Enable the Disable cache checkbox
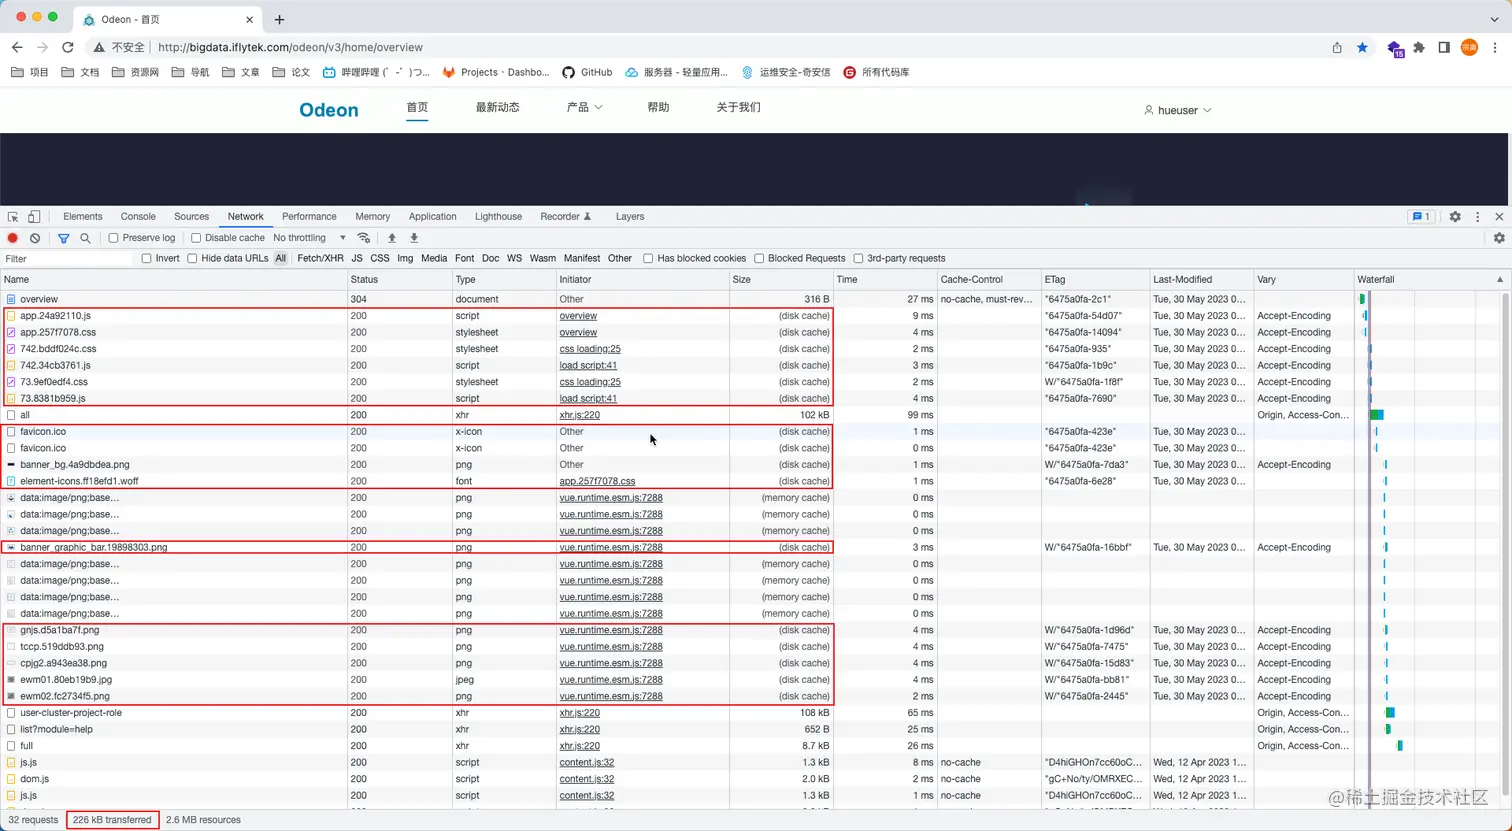 (196, 238)
